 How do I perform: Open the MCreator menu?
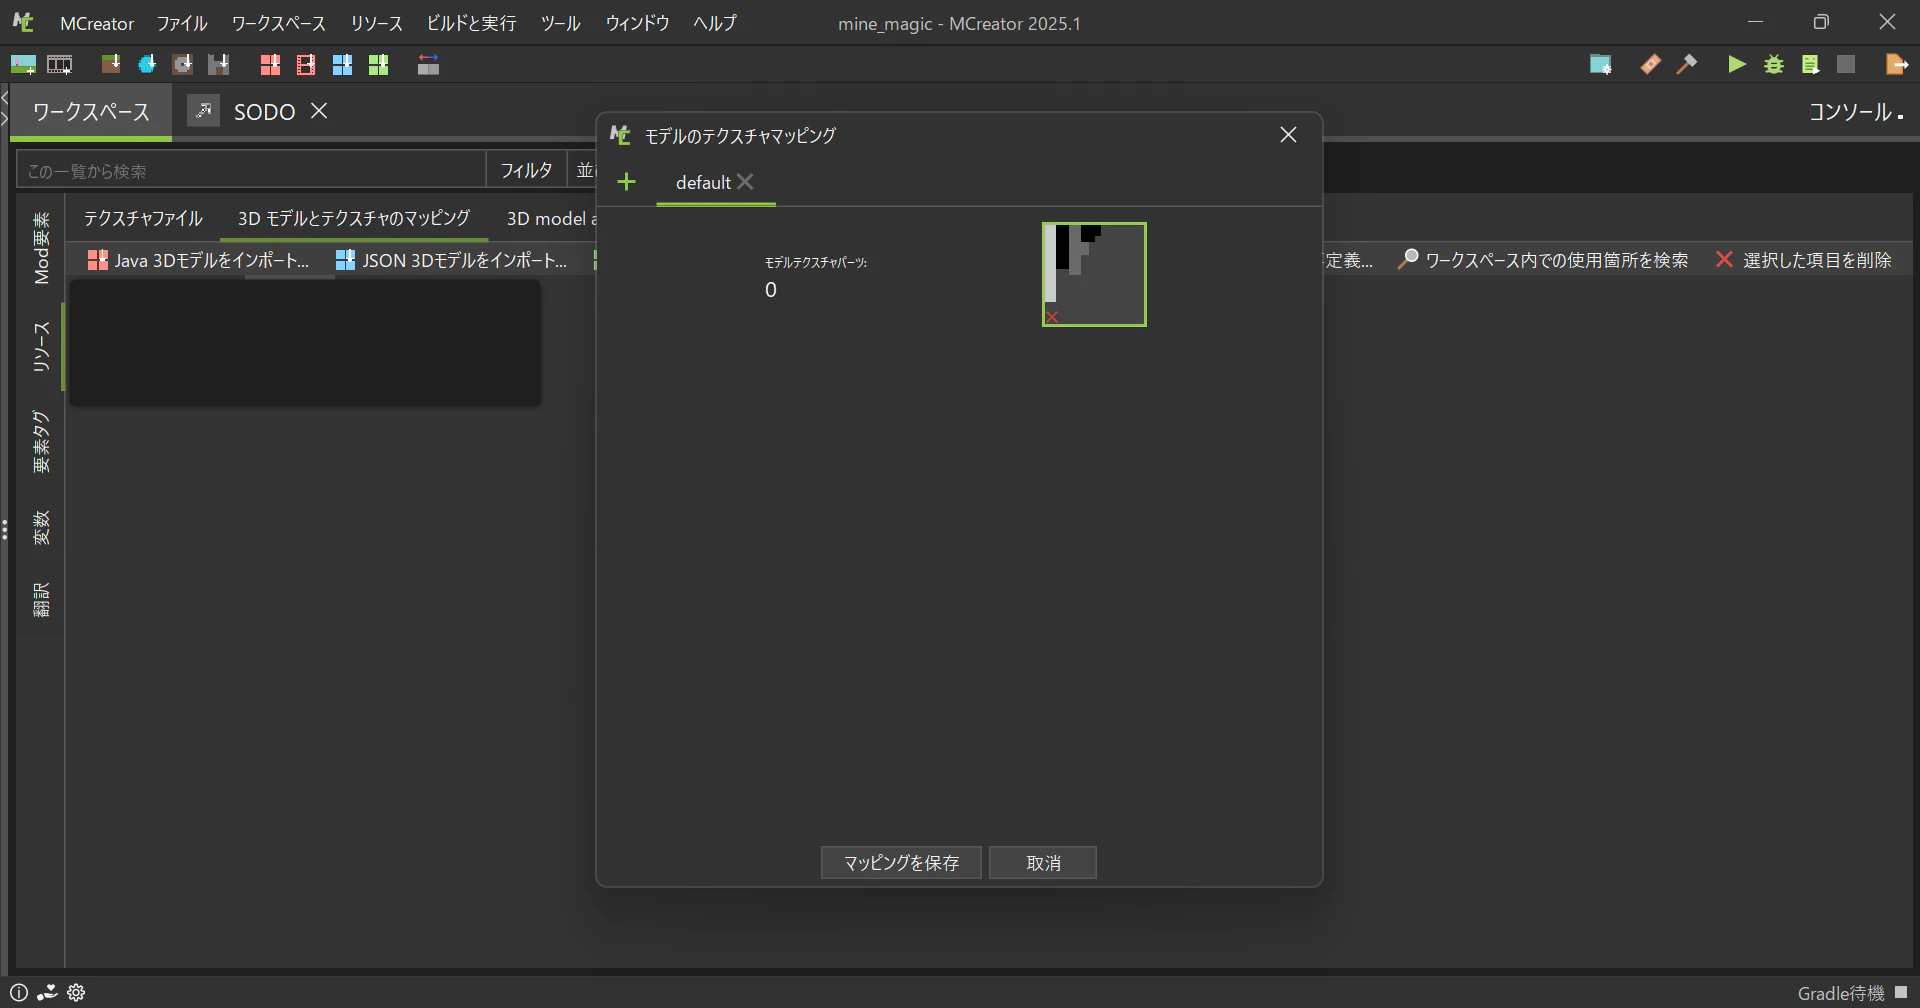tap(97, 23)
